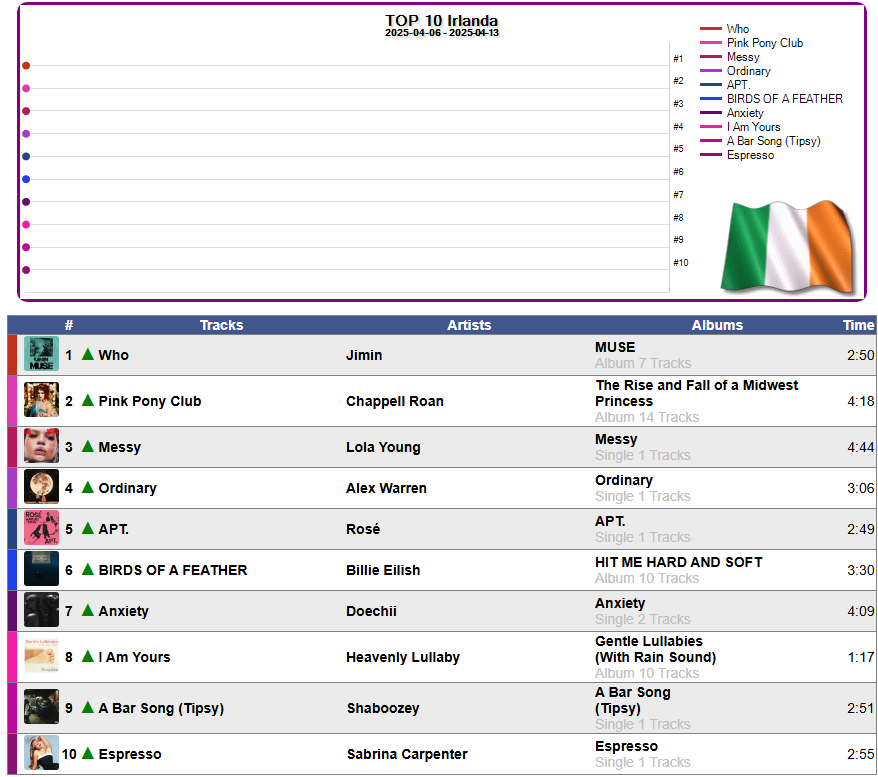
Task: Click the I Am Yours cover thumbnail
Action: [x=41, y=656]
